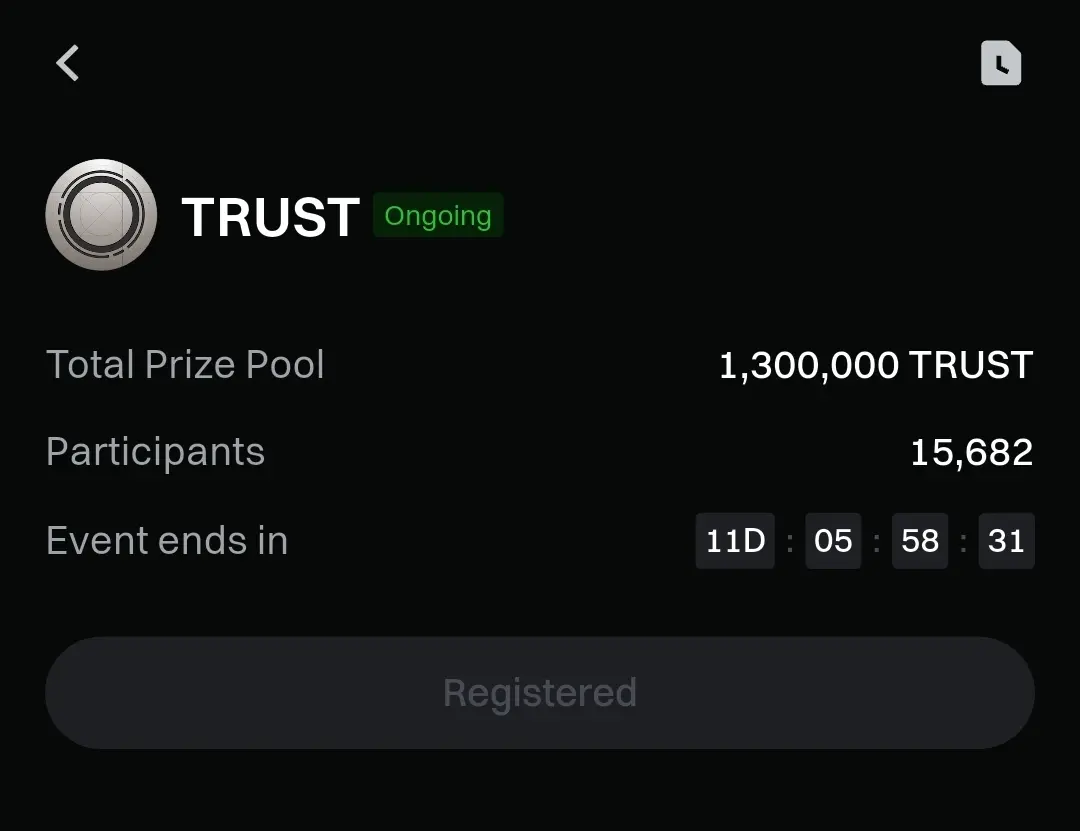This screenshot has height=831, width=1080.
Task: Go back using the left arrow
Action: (x=68, y=63)
